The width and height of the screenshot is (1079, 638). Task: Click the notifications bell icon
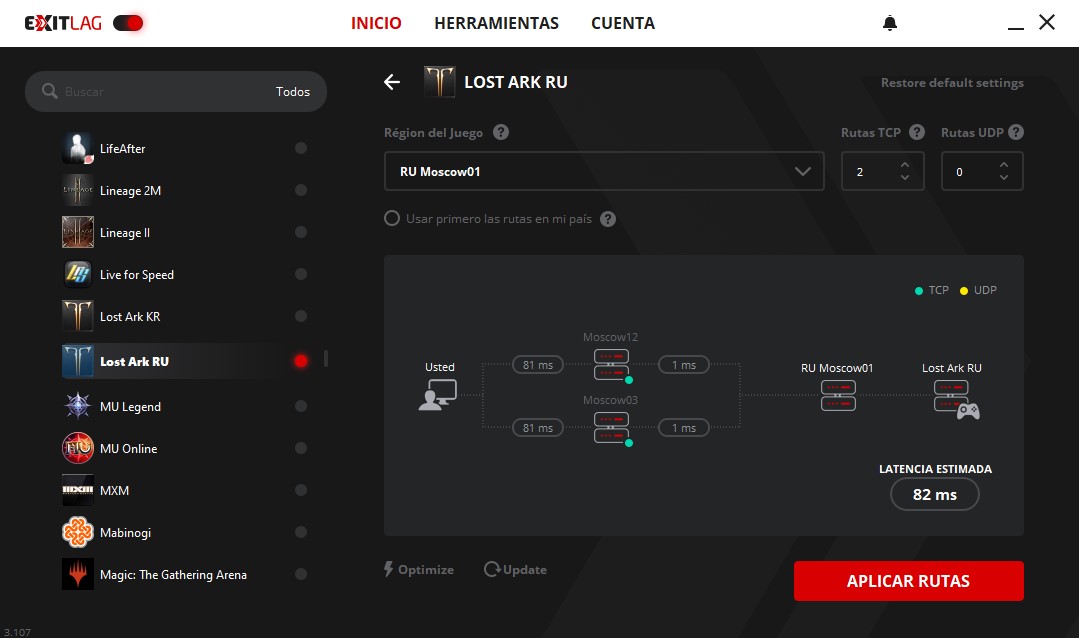(x=890, y=23)
